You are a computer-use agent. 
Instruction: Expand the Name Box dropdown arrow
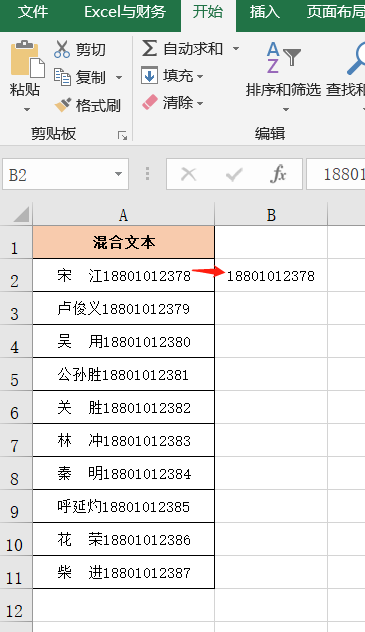(x=118, y=174)
